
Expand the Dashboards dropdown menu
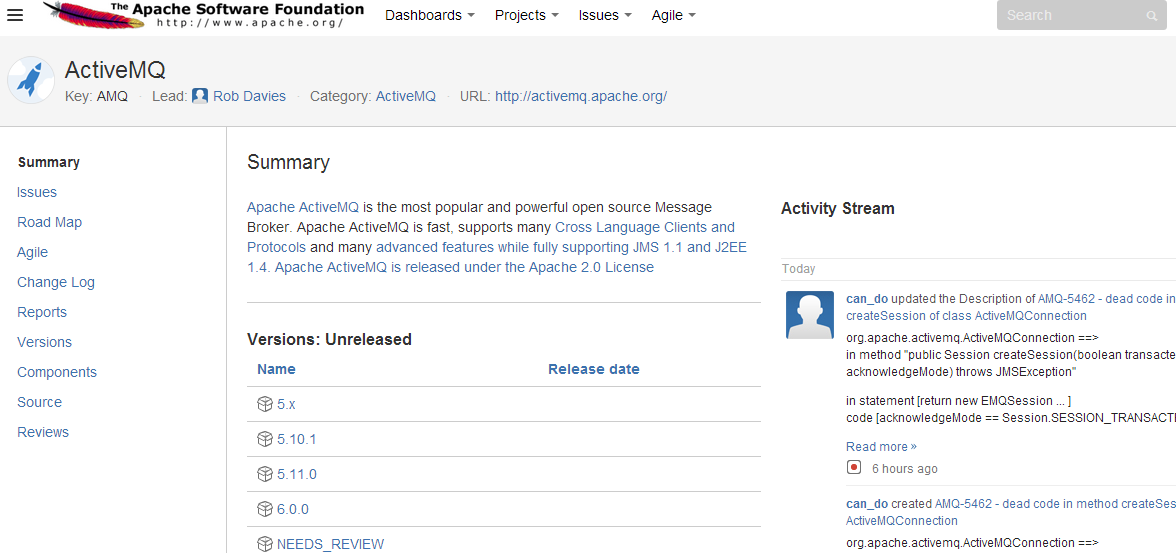click(430, 15)
